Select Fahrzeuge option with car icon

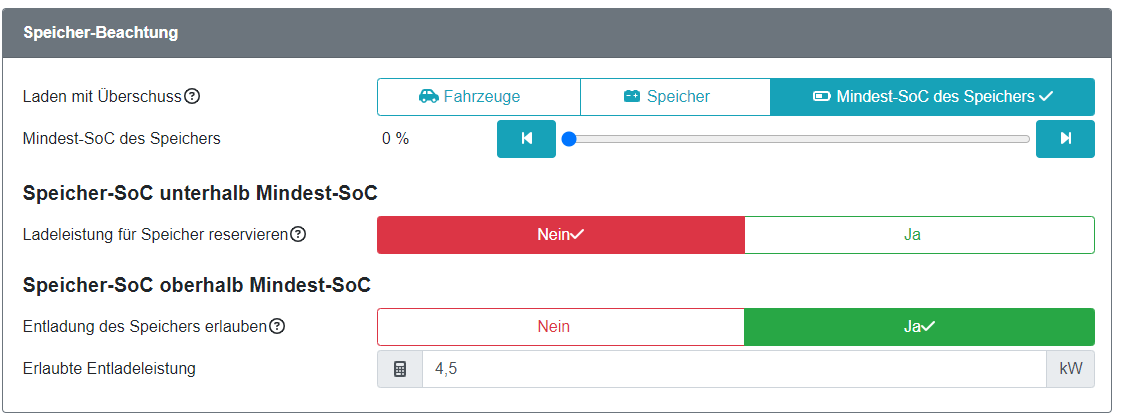pos(479,97)
